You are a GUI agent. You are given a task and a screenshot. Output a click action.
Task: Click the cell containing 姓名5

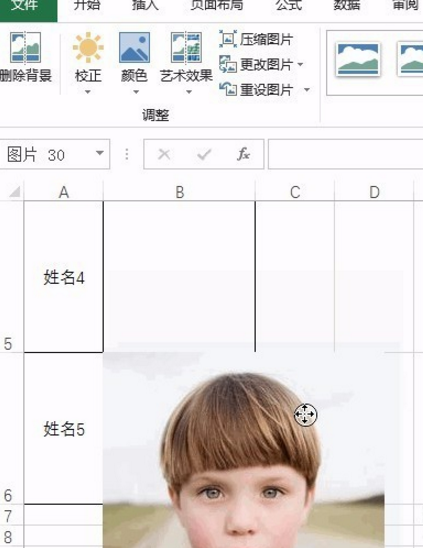pos(64,428)
